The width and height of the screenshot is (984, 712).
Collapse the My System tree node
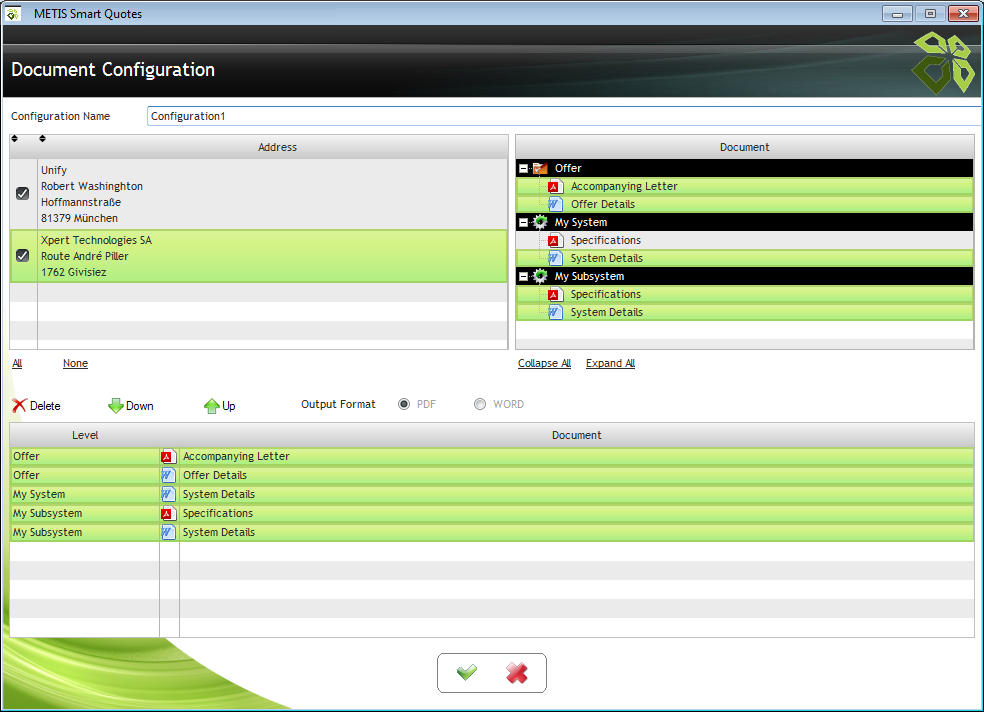(x=524, y=222)
